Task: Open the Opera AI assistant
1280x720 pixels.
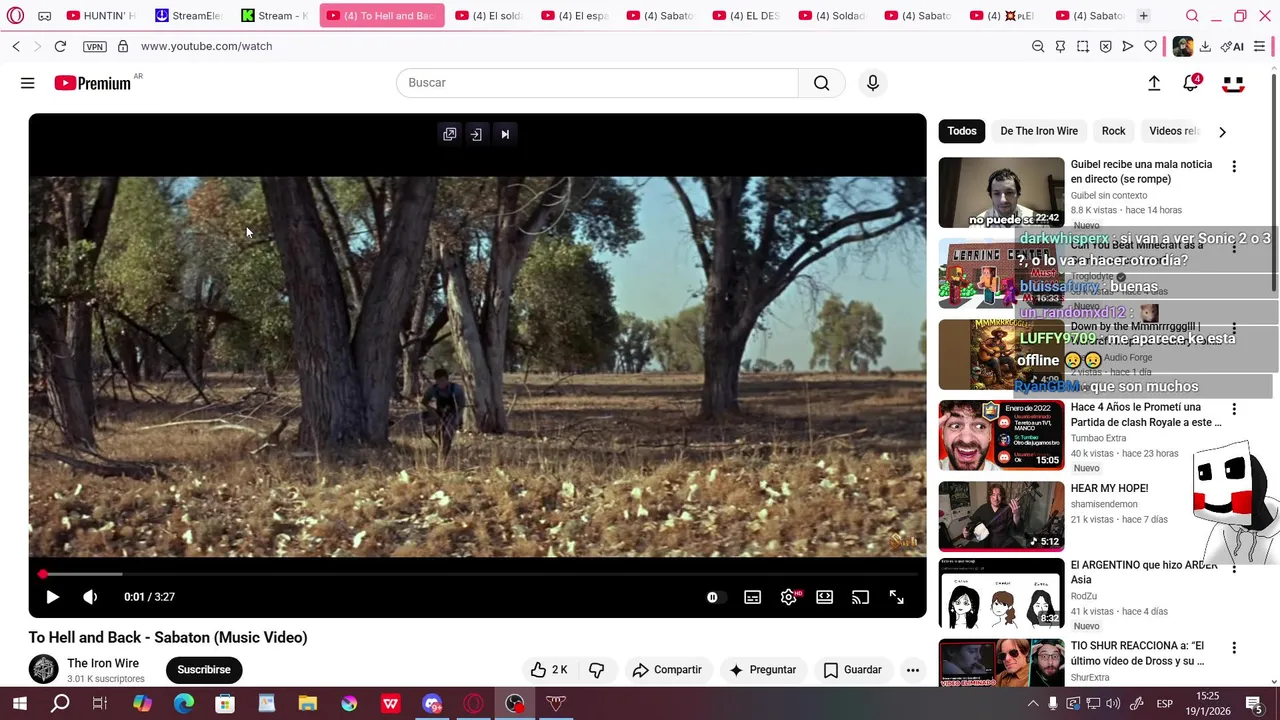Action: click(1232, 46)
